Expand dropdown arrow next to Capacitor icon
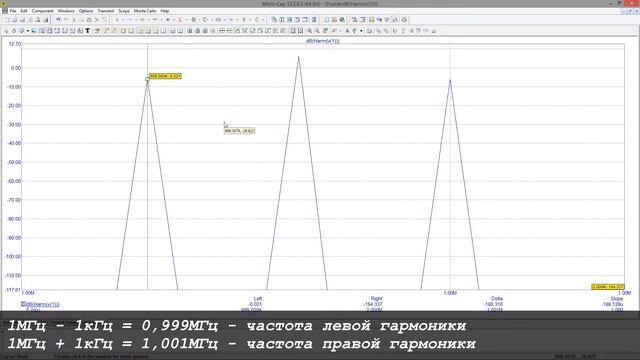This screenshot has height=360, width=640. pyautogui.click(x=149, y=20)
